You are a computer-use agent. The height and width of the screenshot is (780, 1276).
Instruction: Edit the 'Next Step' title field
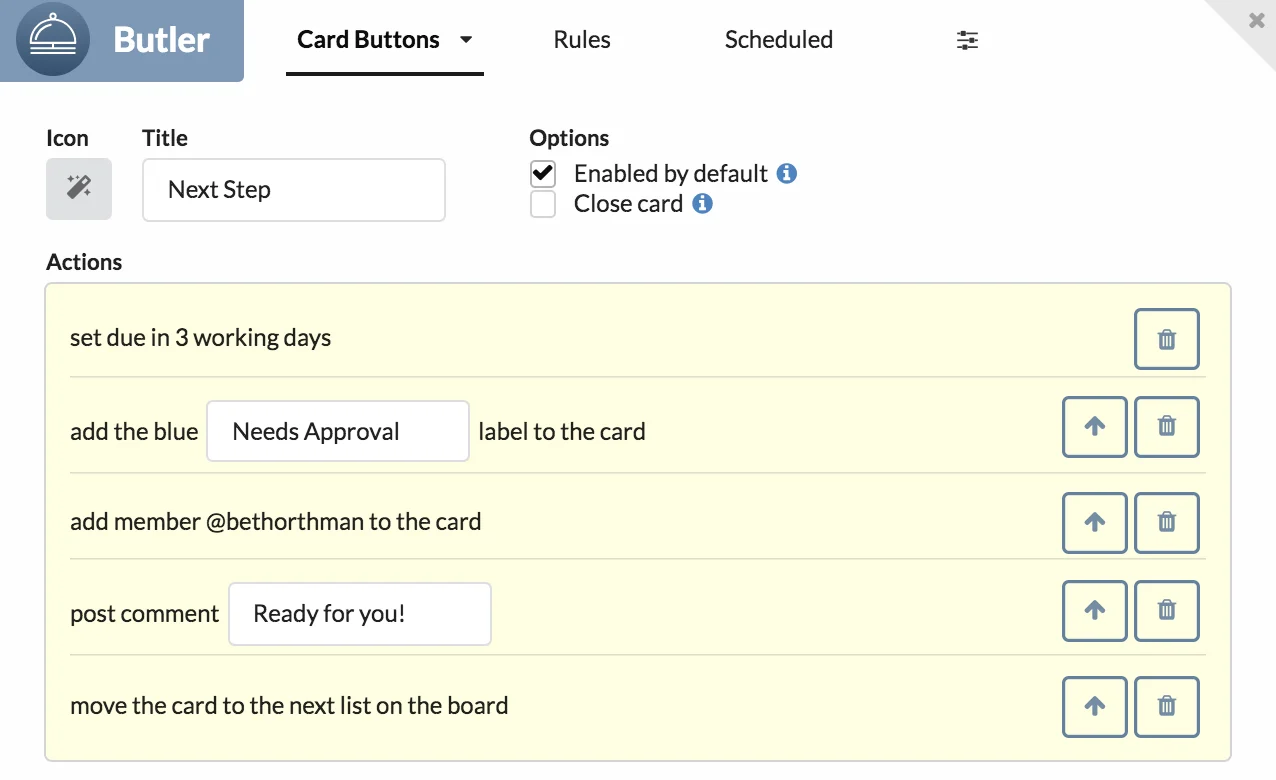click(293, 190)
